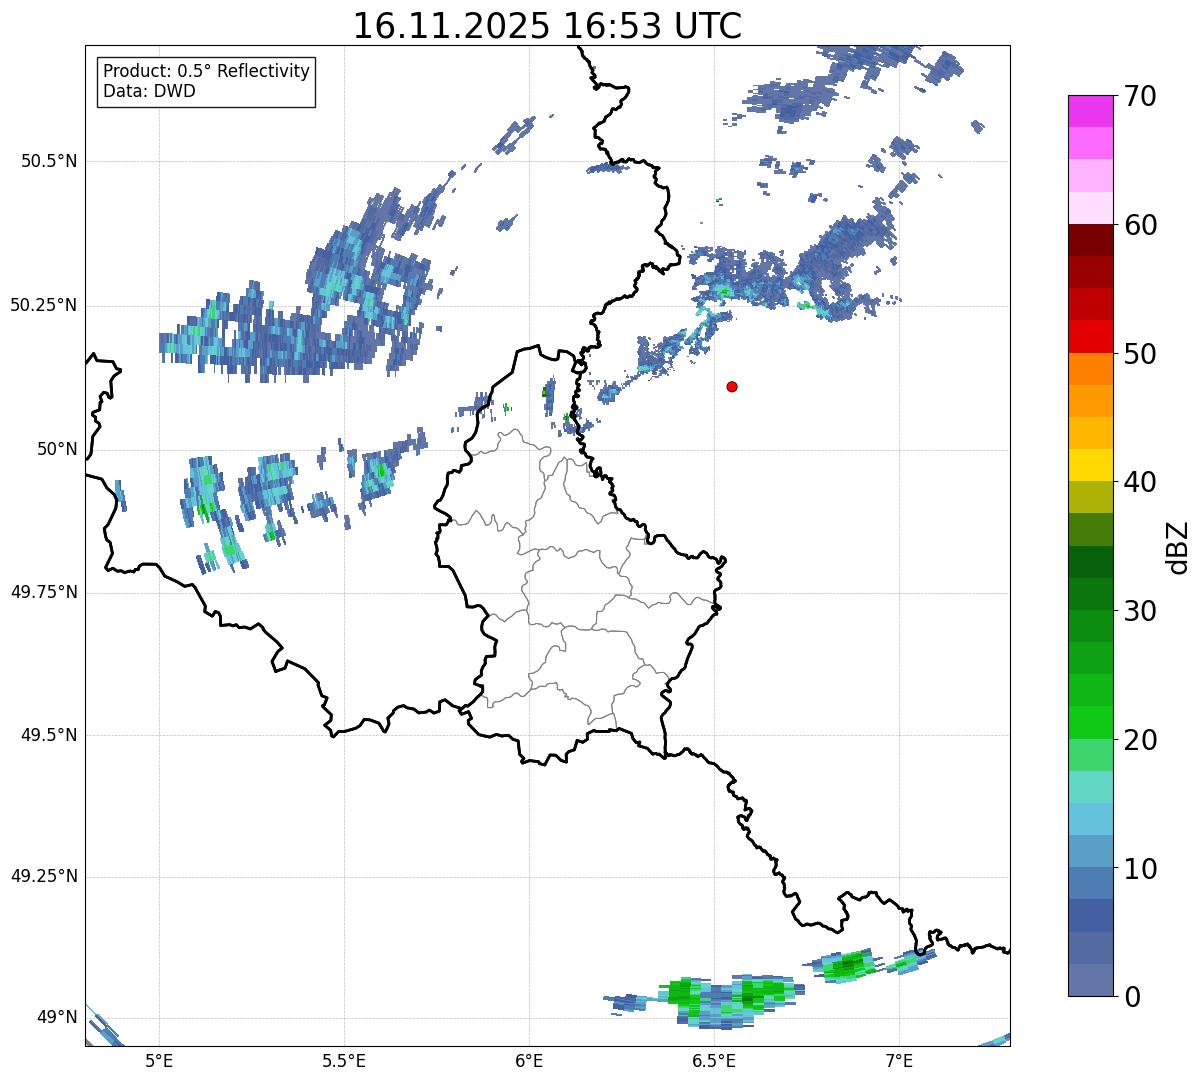Image resolution: width=1202 pixels, height=1081 pixels.
Task: Click the "dBZ" colorbar label
Action: coord(1178,546)
